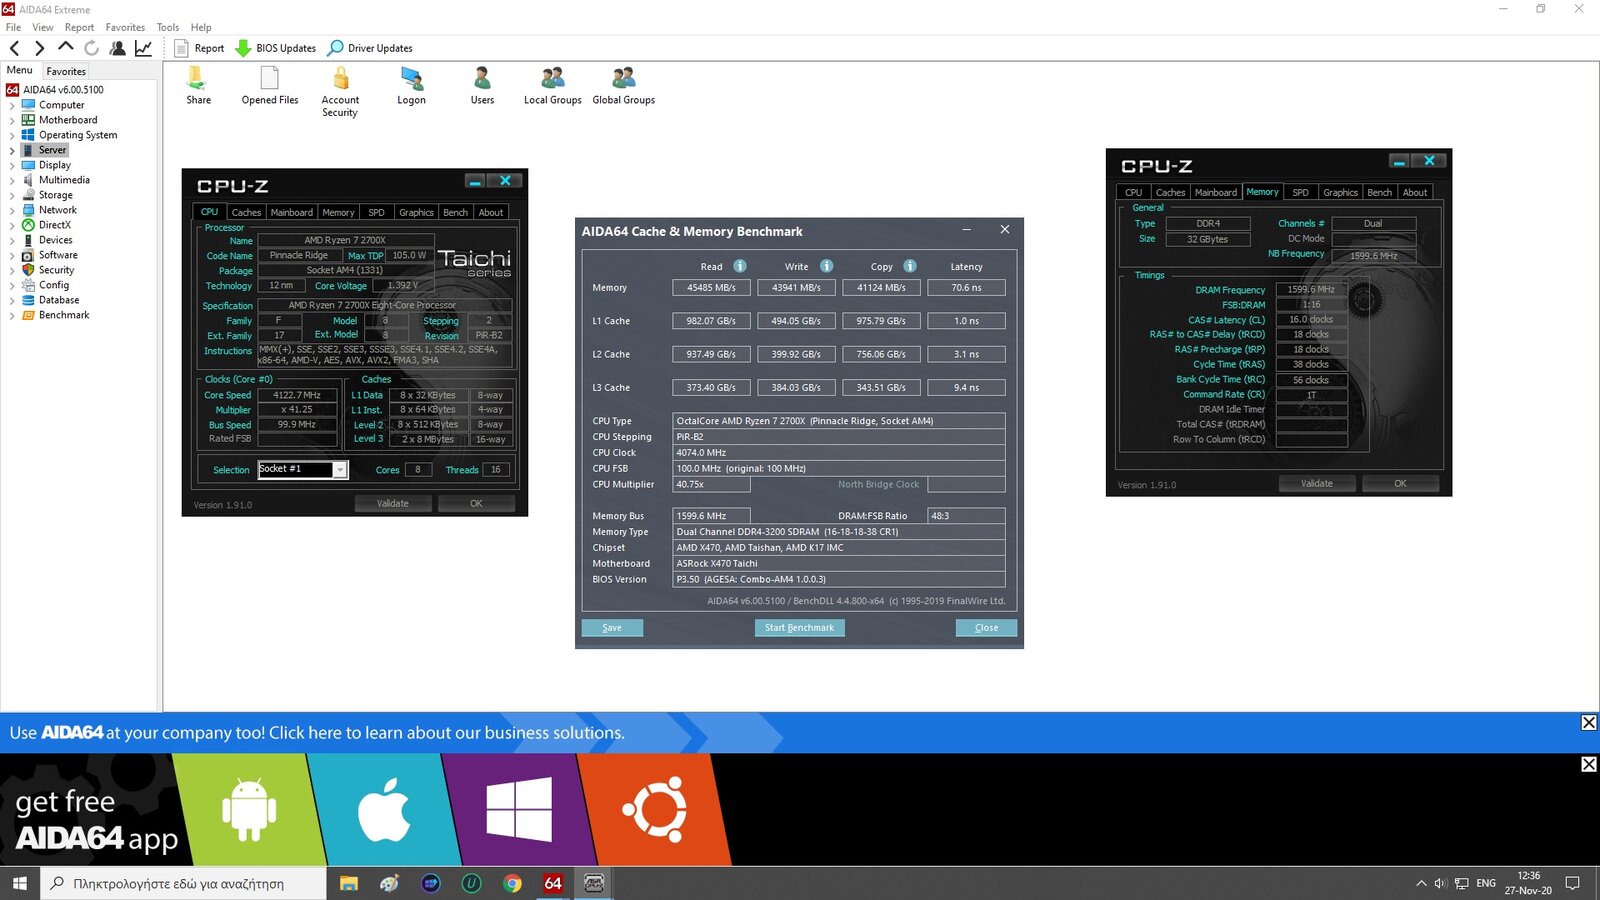Select DirectX in the tree

click(x=55, y=225)
